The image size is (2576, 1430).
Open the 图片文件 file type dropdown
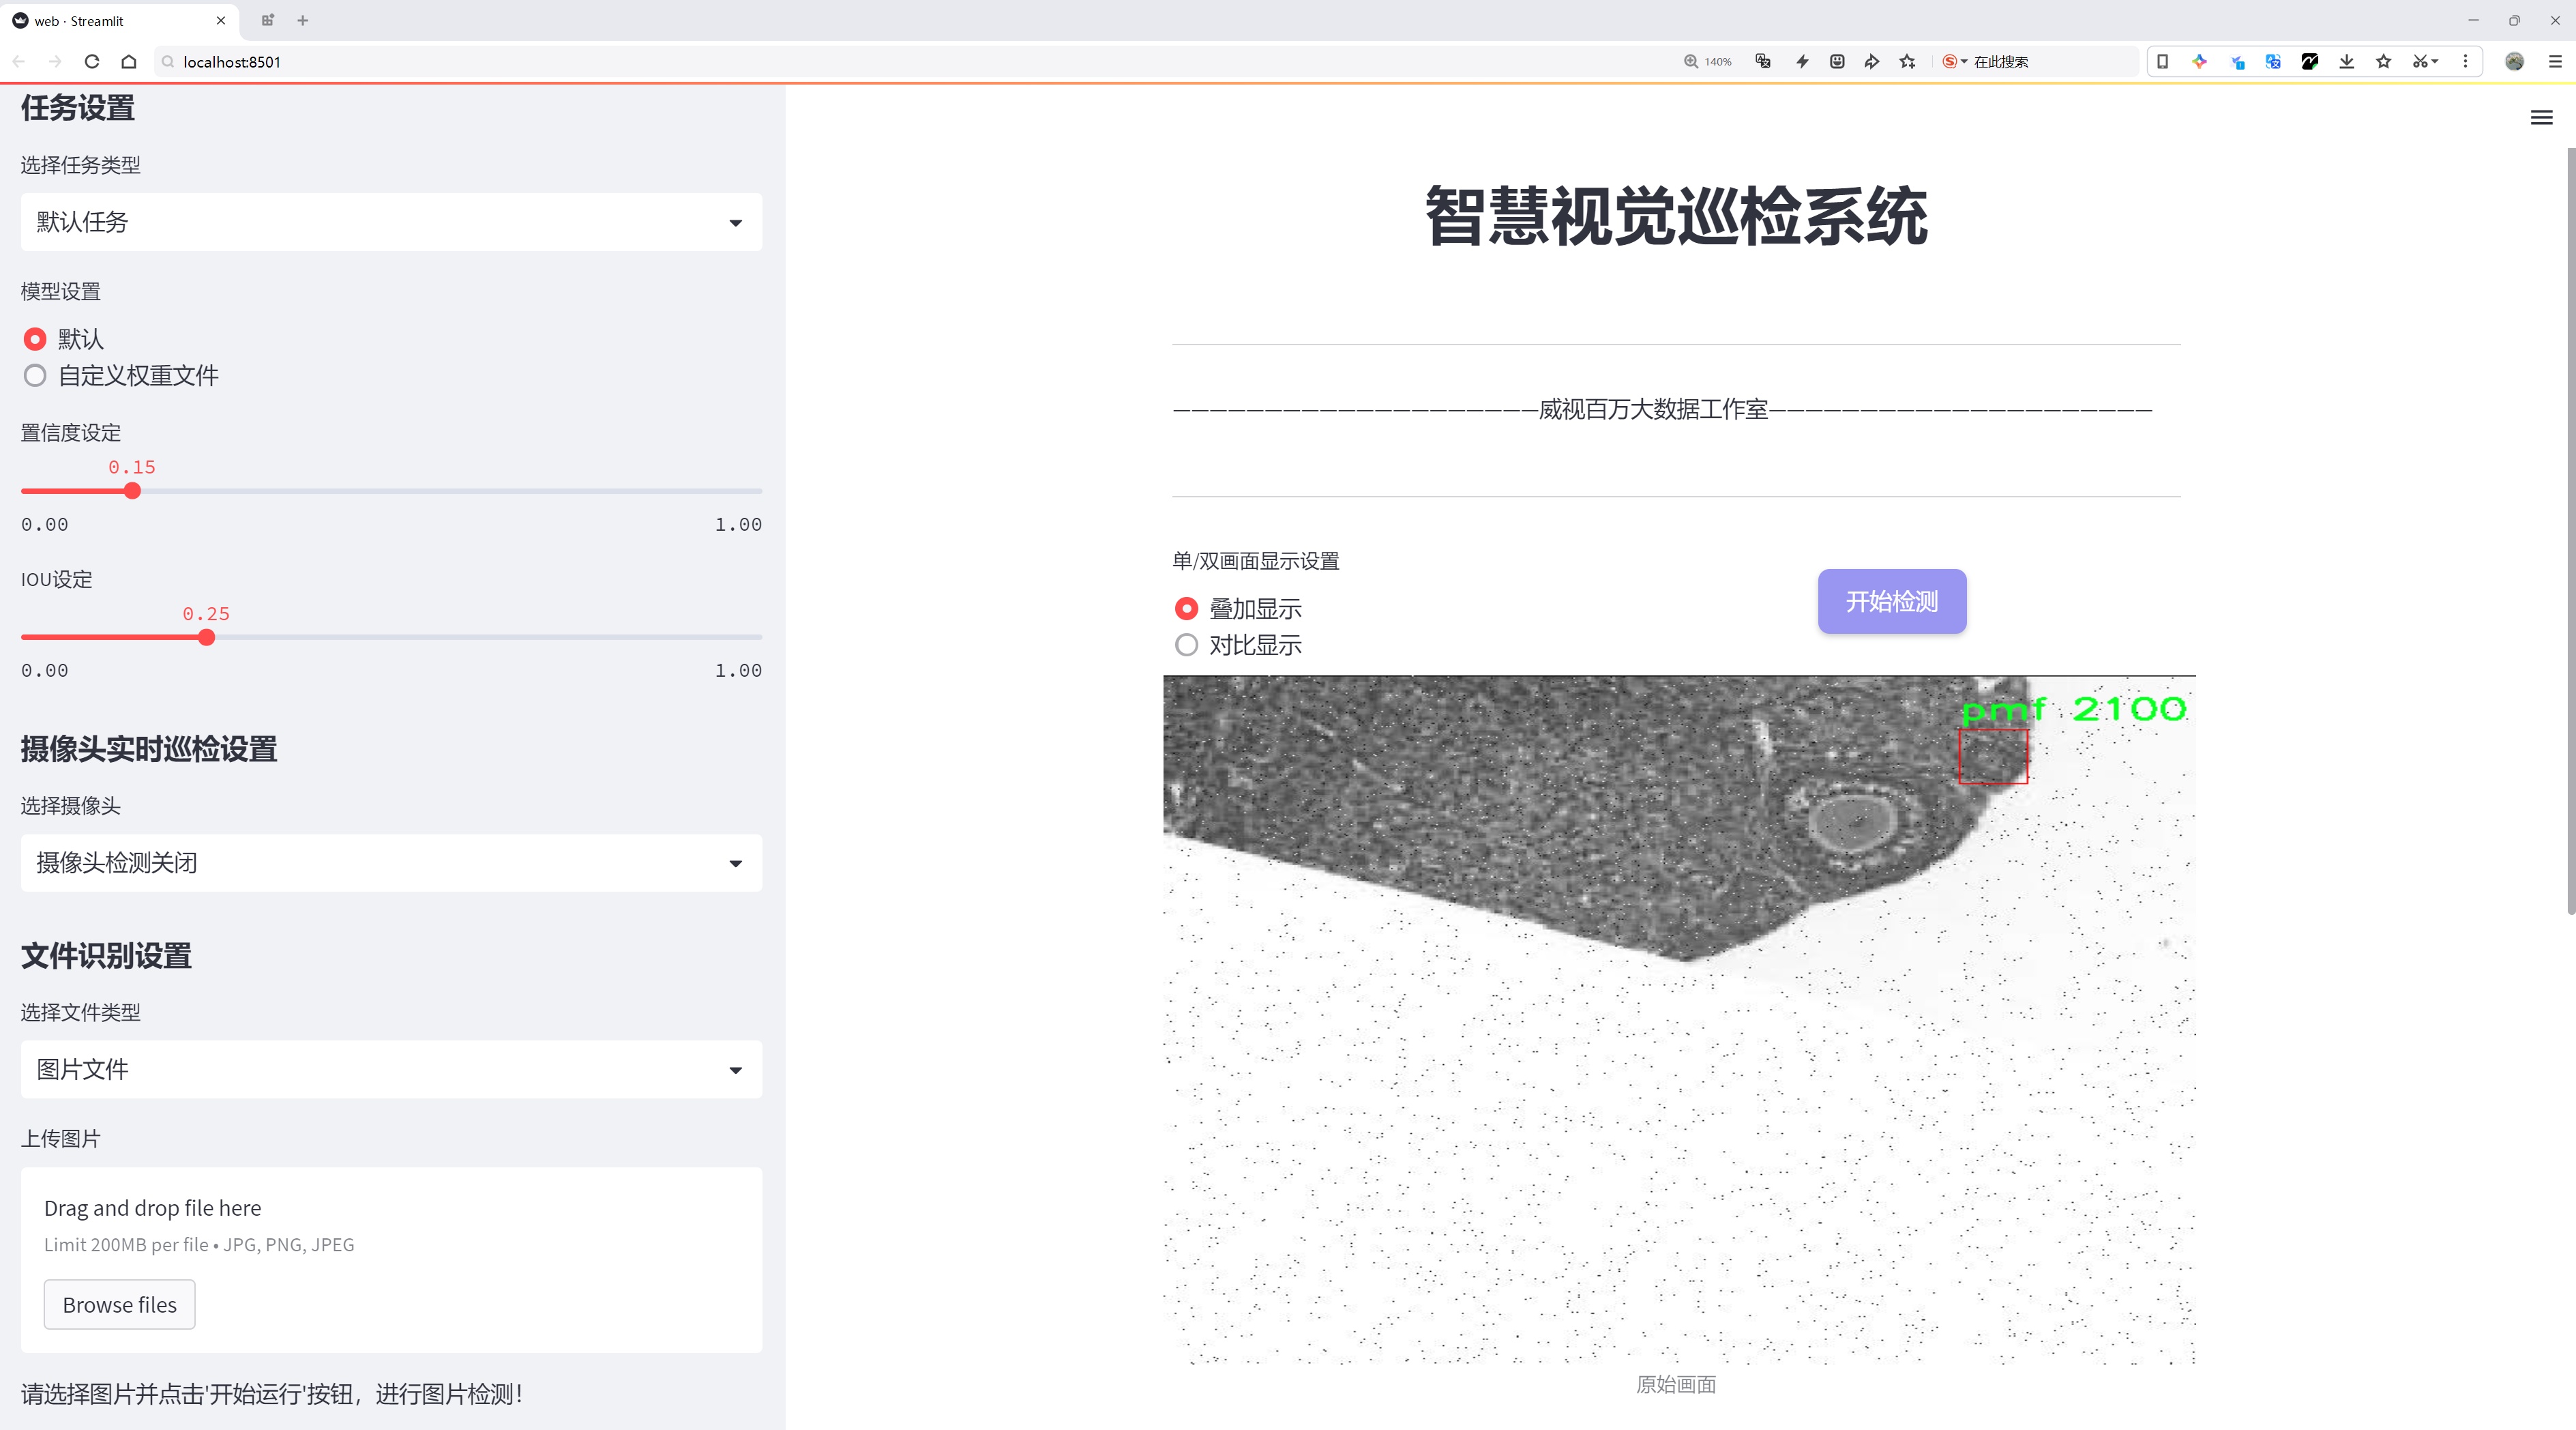[391, 1070]
